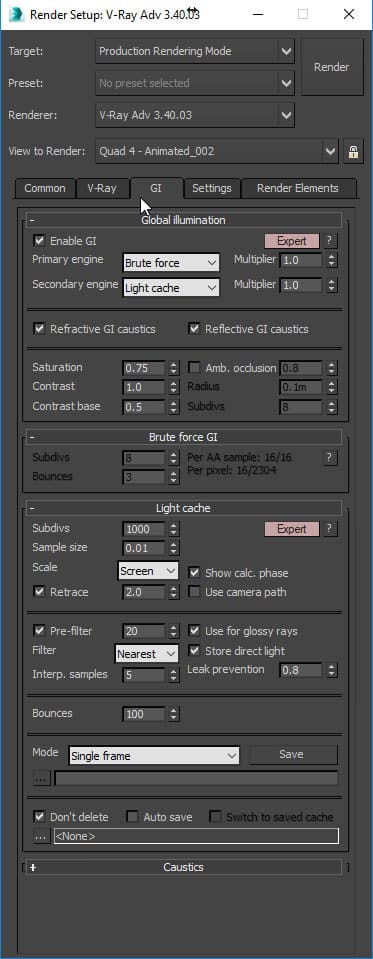
Task: Open help '?' in Brute force GI rollout
Action: point(330,457)
